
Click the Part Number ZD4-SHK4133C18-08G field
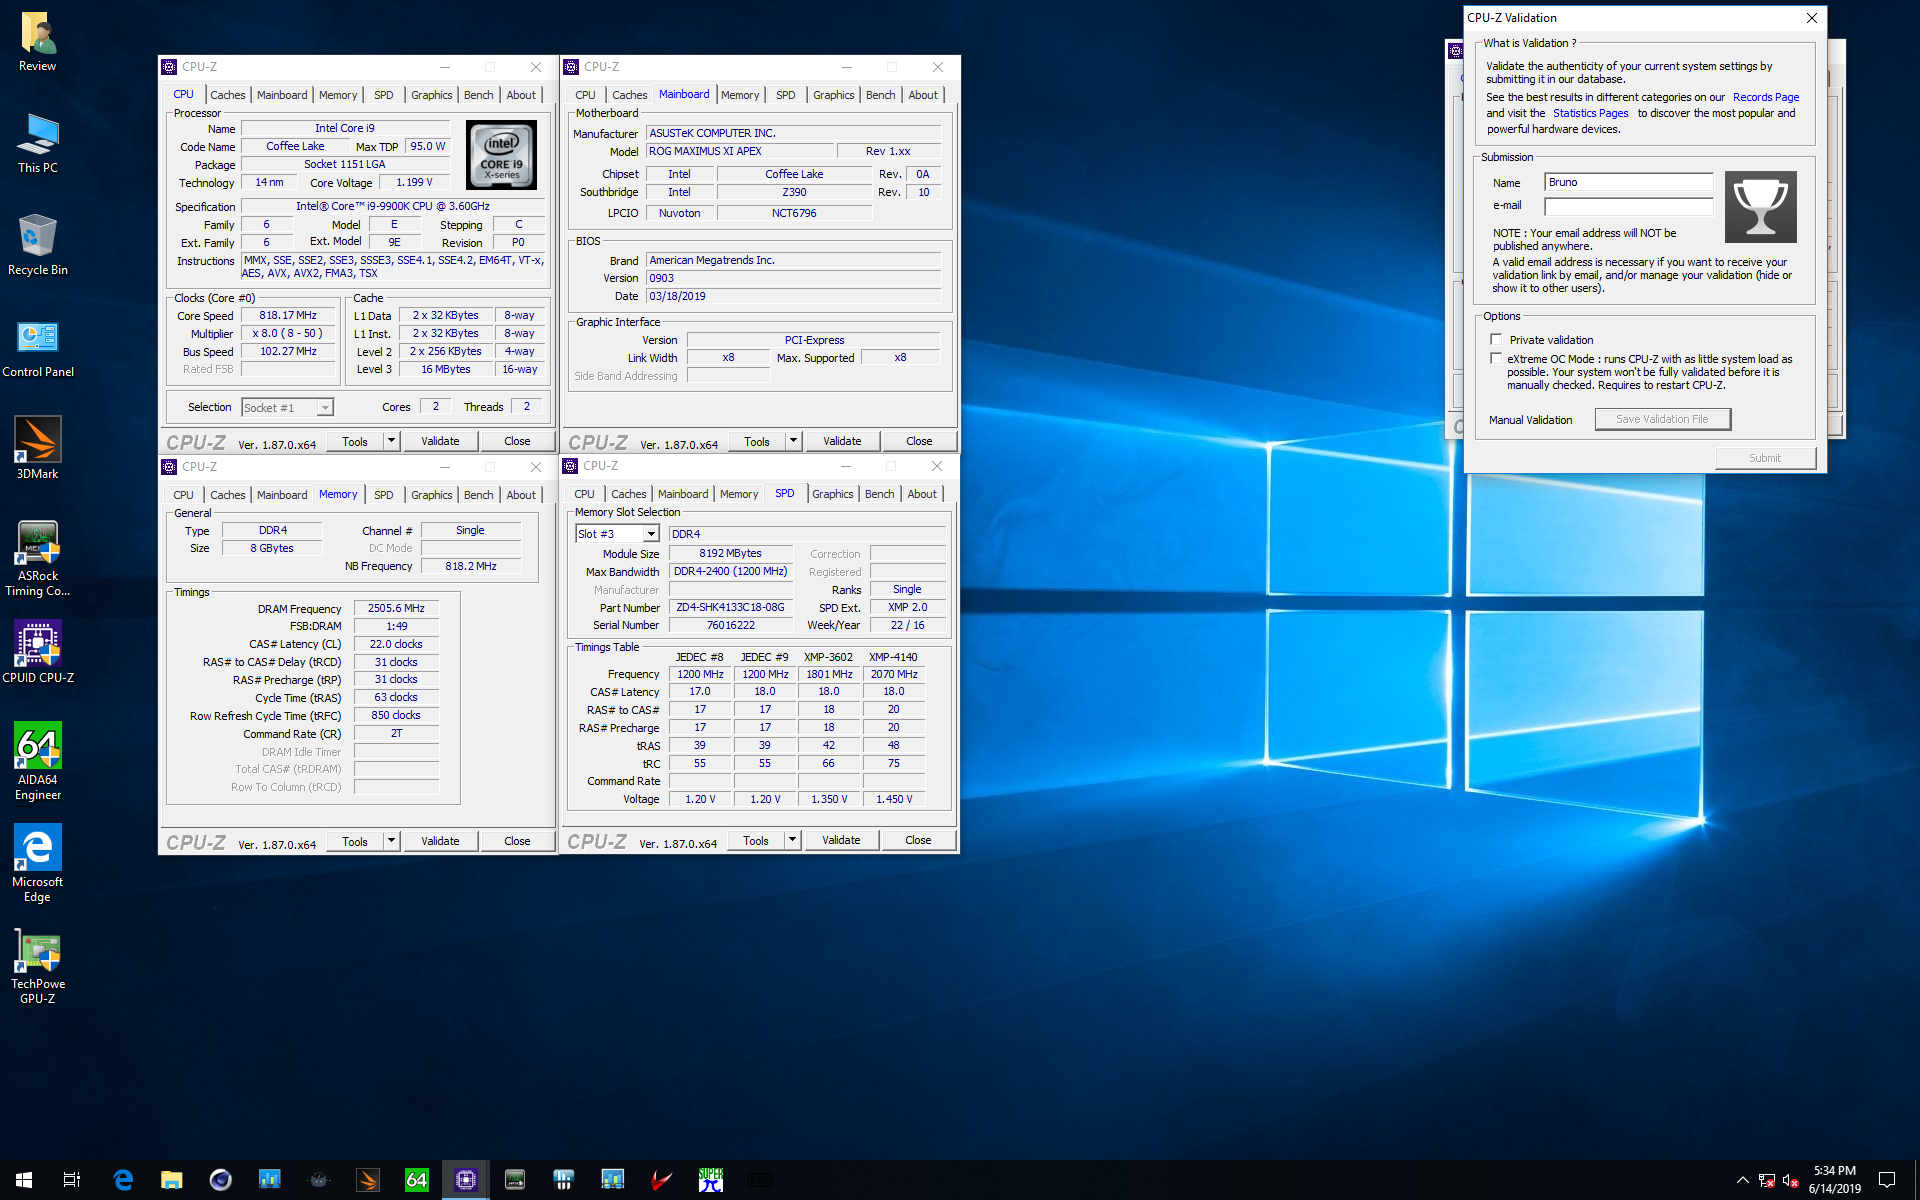coord(730,607)
